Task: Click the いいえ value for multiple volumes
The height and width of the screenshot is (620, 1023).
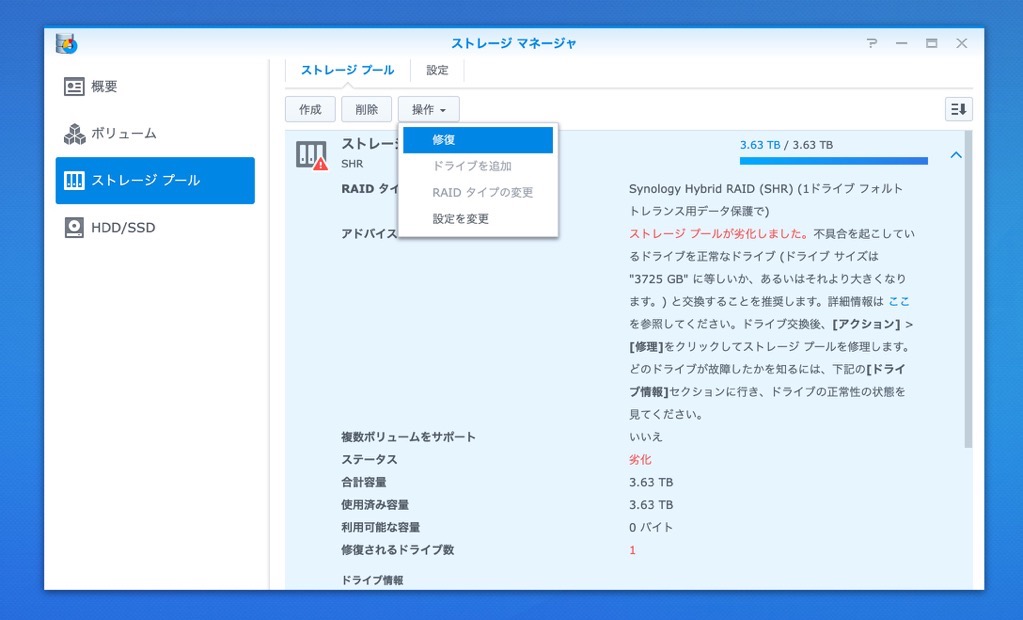Action: point(645,437)
